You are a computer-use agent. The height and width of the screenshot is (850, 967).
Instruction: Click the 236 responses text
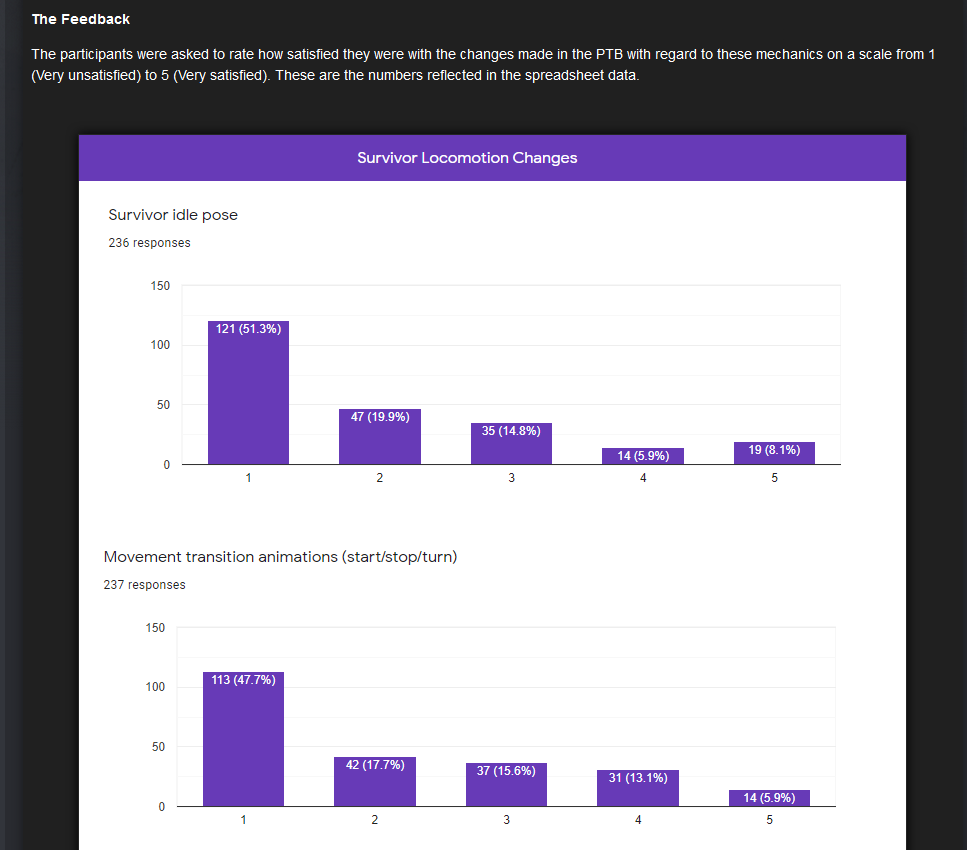click(x=149, y=243)
